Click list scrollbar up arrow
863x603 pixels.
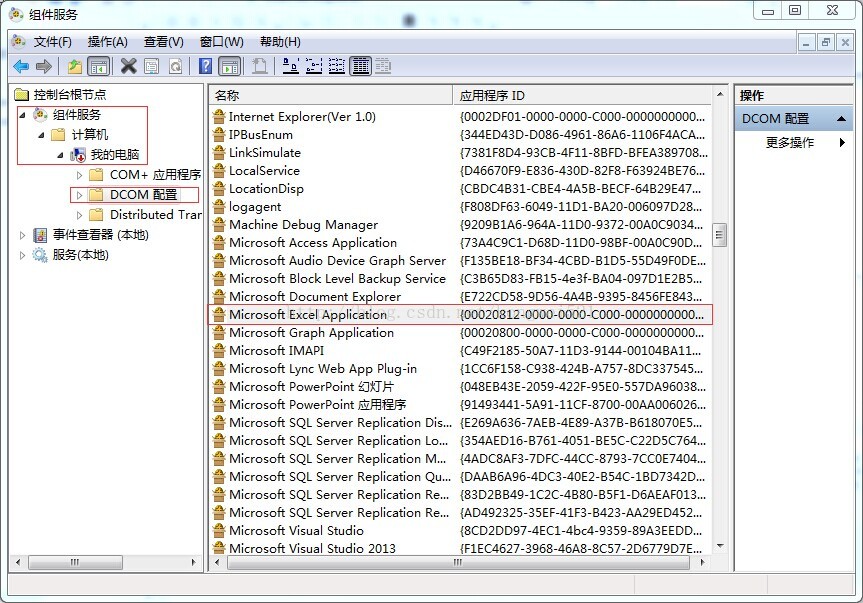(719, 95)
